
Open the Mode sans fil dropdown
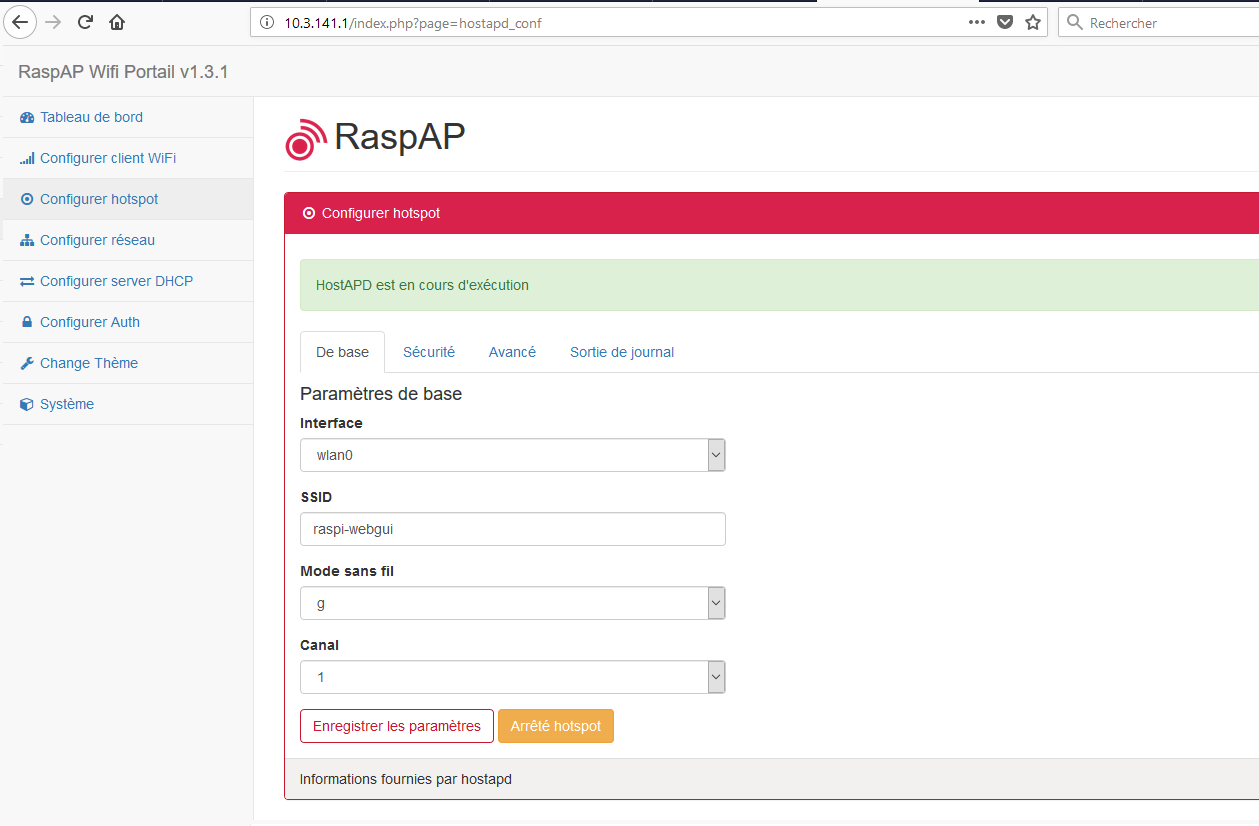(513, 603)
